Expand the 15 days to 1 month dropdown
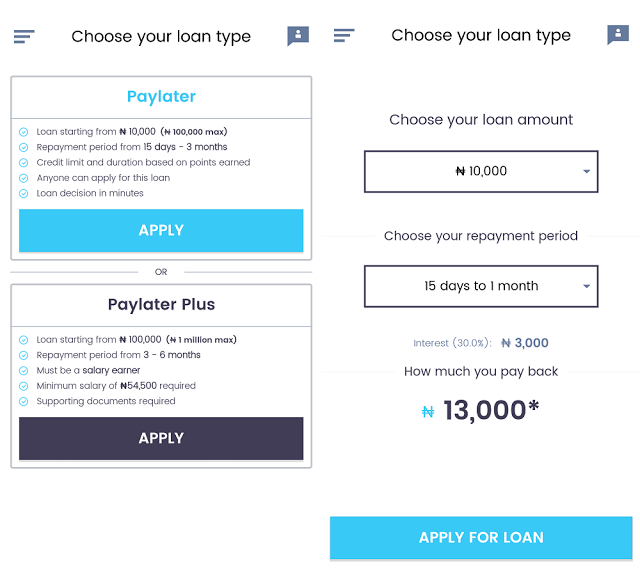 pyautogui.click(x=481, y=286)
